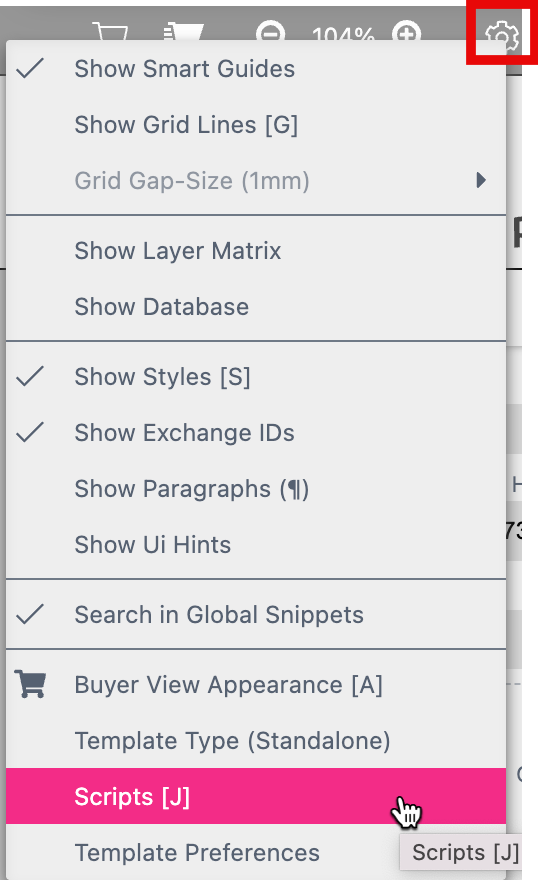Click the shopping cart outline icon
The image size is (538, 880).
110,31
